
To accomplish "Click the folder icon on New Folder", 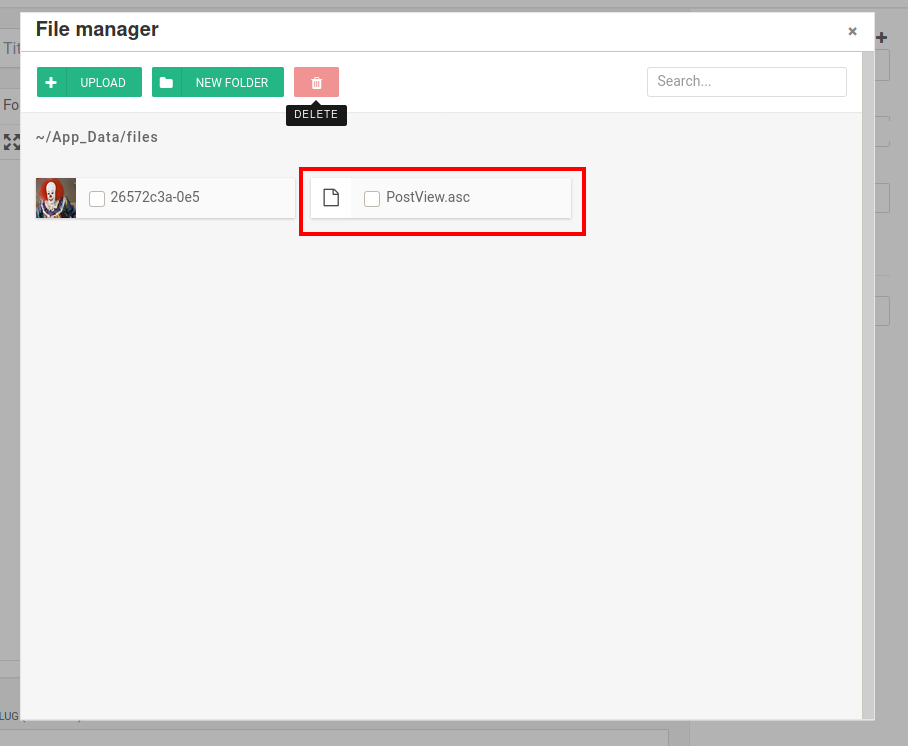I will click(166, 82).
